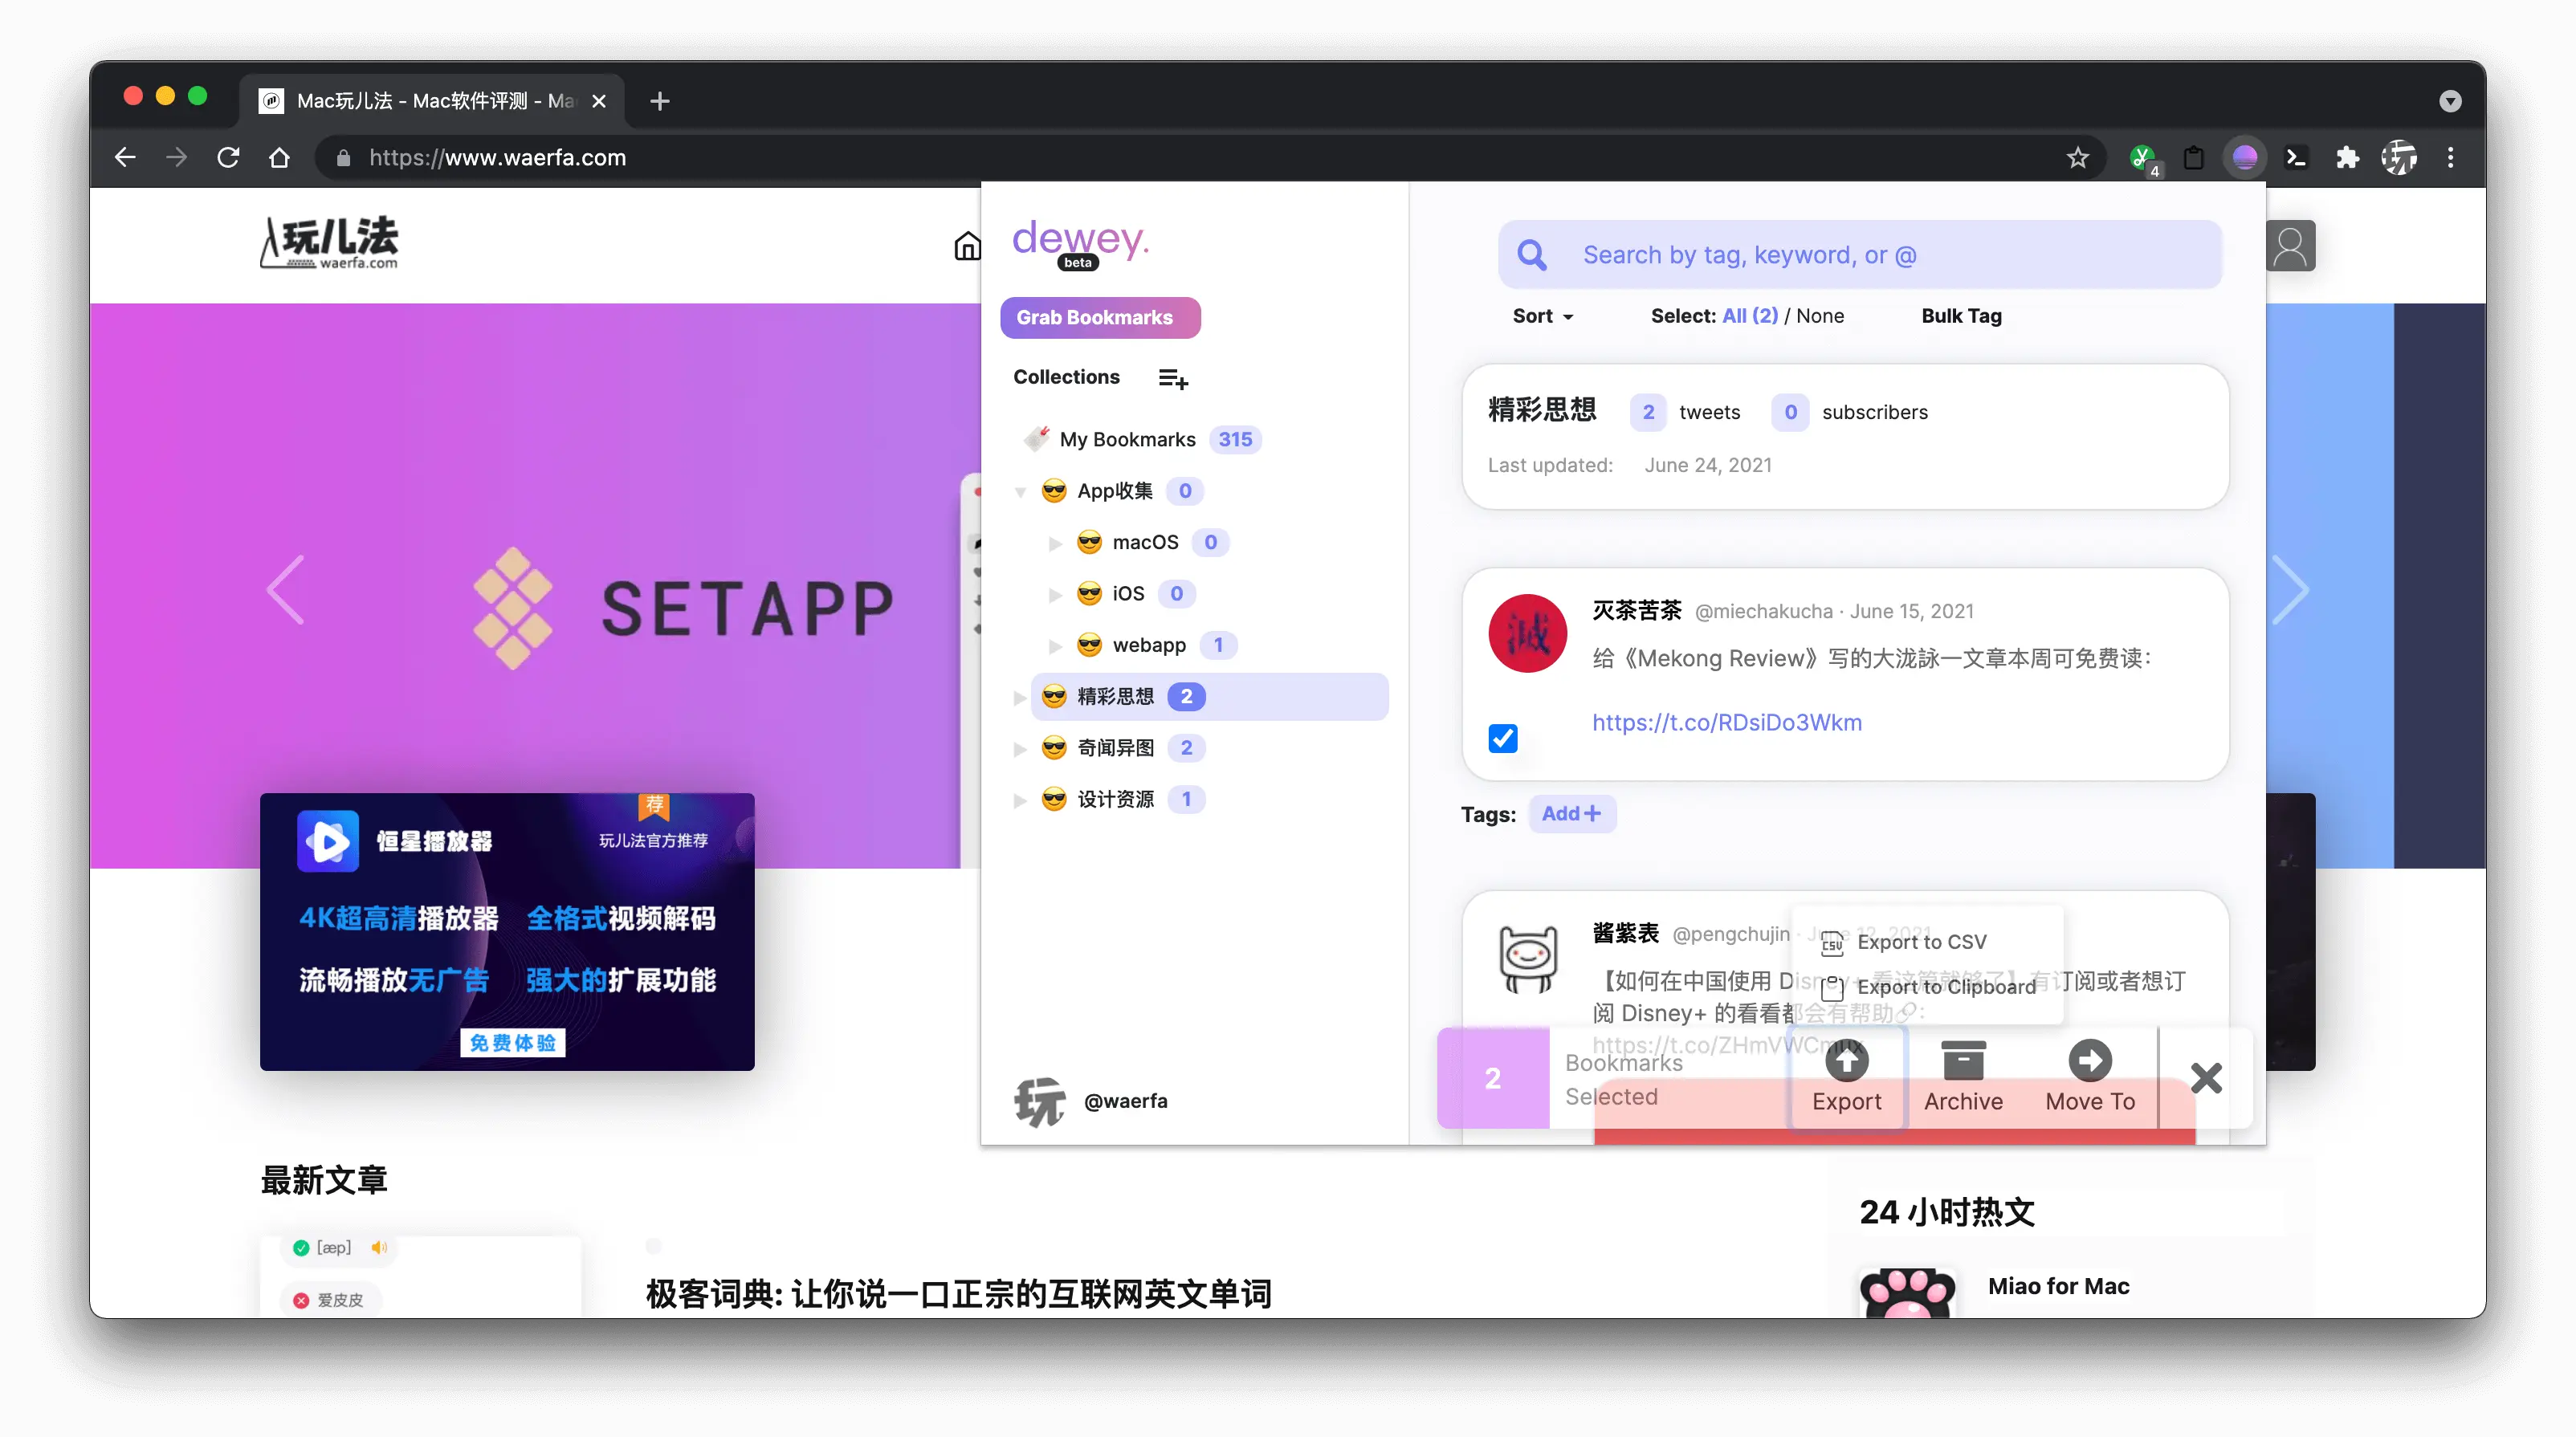Click the Export up-arrow icon
This screenshot has width=2576, height=1437.
pos(1847,1060)
